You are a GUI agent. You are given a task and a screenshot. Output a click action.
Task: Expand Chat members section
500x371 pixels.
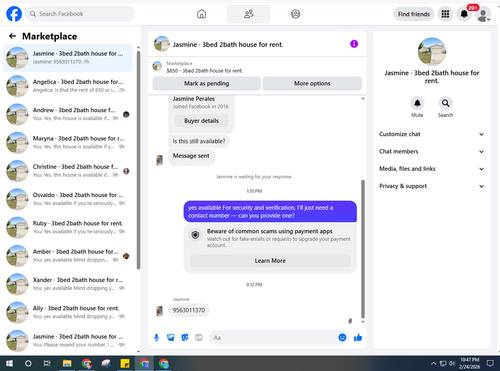coord(432,151)
